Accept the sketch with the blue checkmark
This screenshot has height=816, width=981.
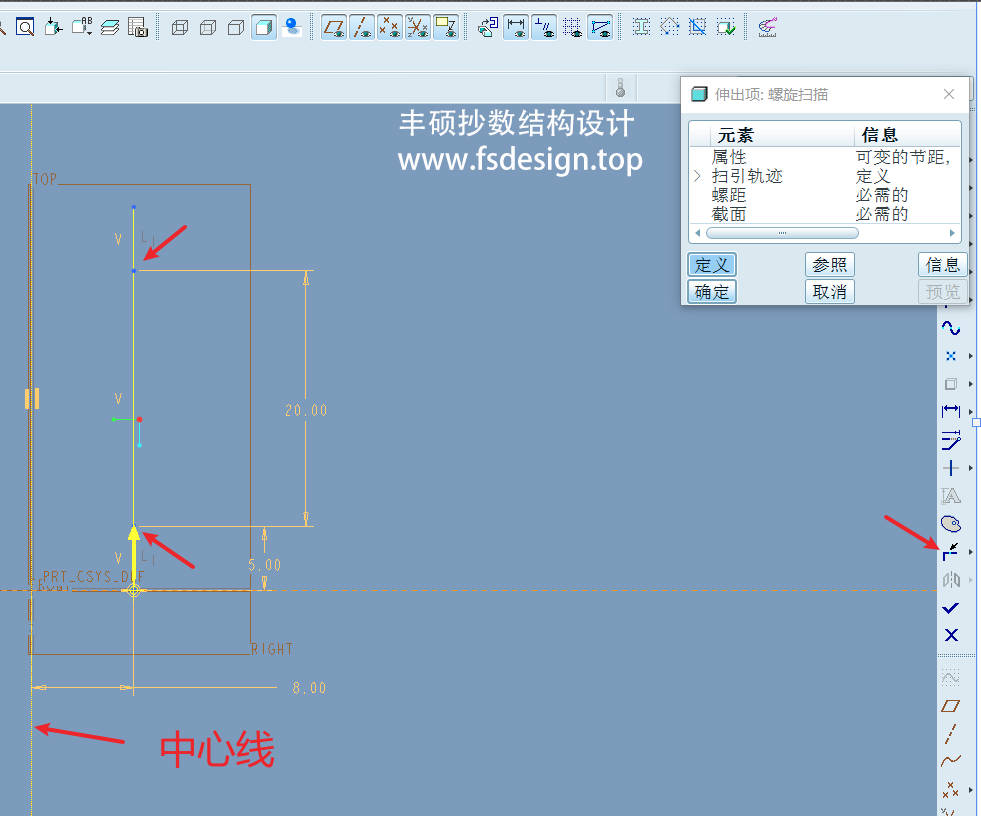click(x=951, y=608)
